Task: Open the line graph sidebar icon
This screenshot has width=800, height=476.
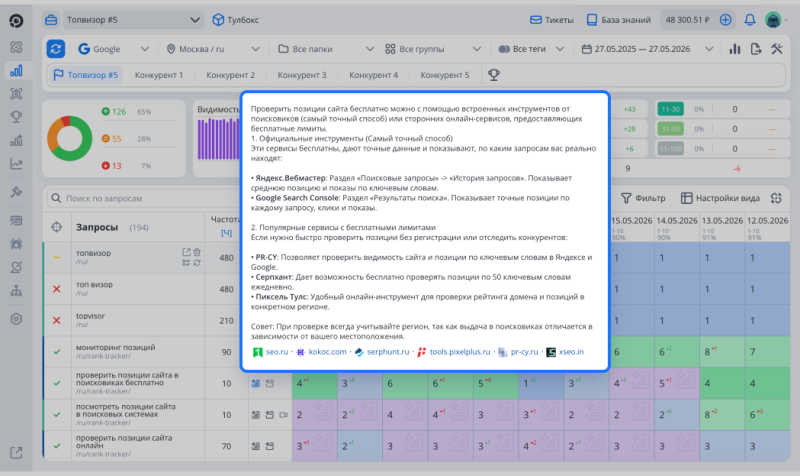Action: [16, 164]
